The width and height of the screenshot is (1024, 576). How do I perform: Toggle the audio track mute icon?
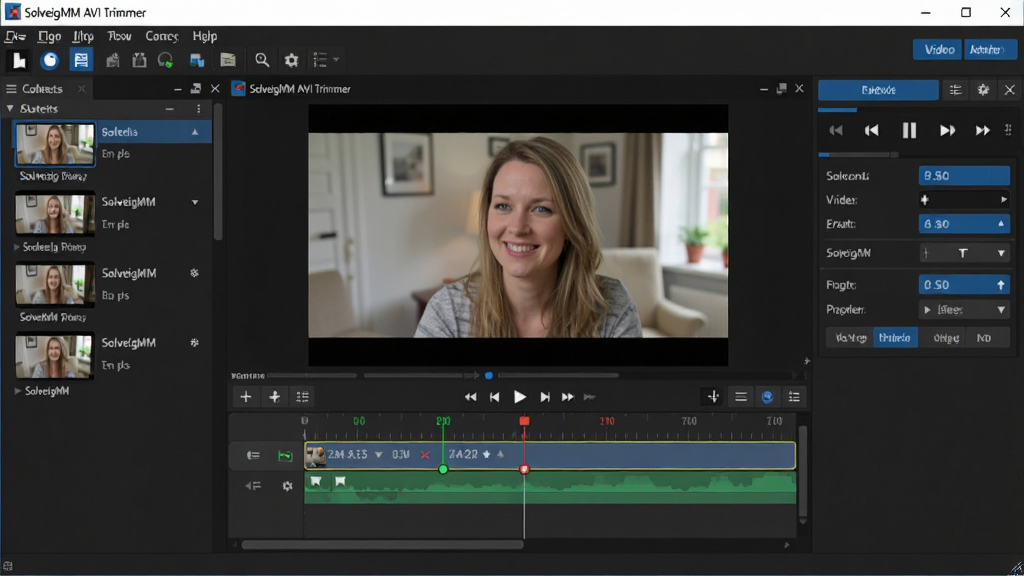click(253, 486)
